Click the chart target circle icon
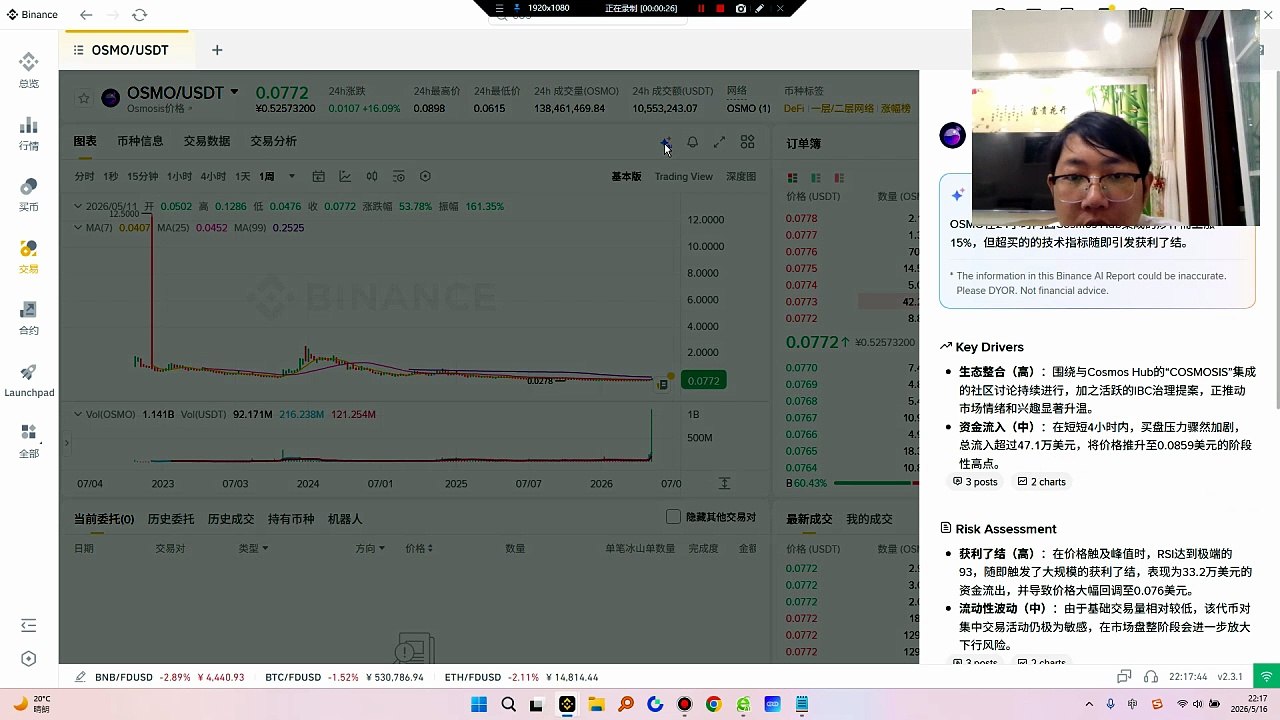Screen dimensions: 1280x720 point(425,177)
